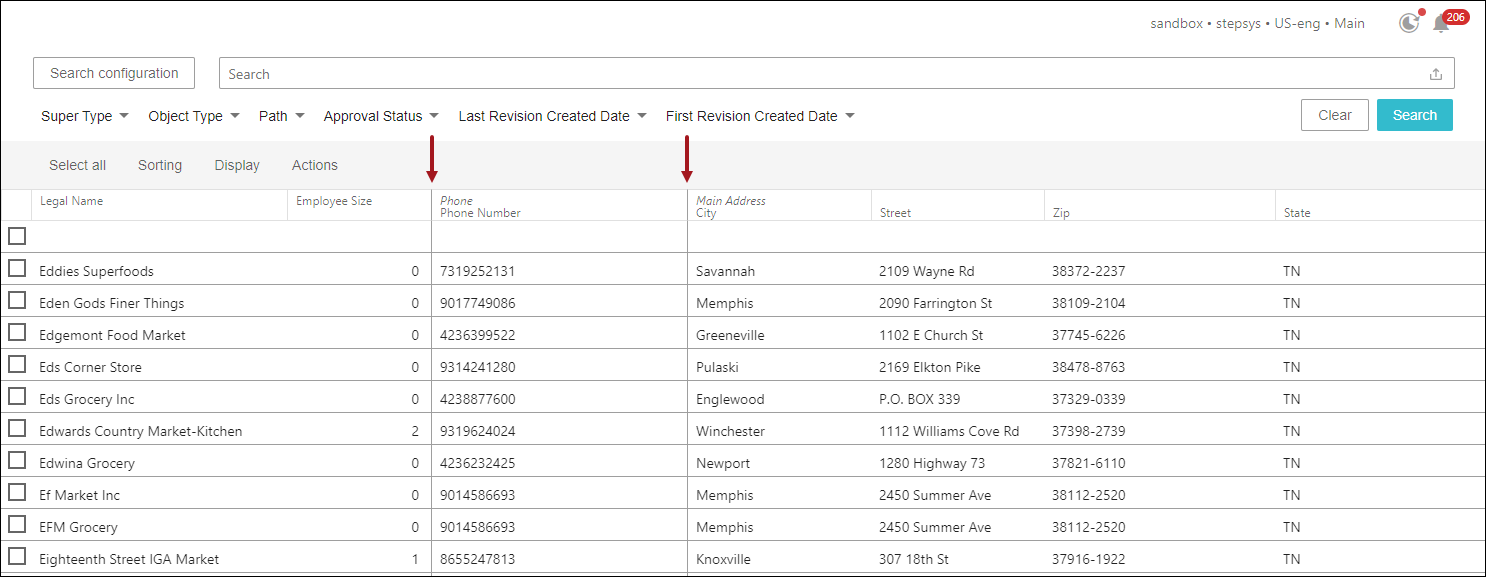Tick the Eds Corner Store checkbox

[17, 365]
